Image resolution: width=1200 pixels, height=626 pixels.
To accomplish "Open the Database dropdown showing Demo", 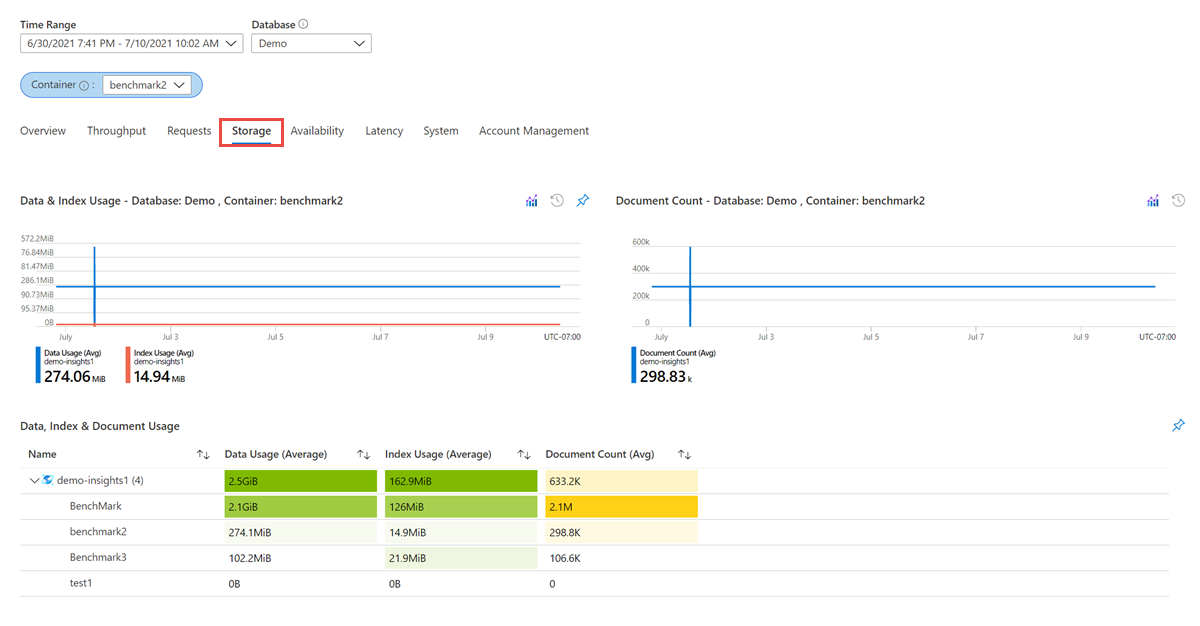I will [311, 43].
